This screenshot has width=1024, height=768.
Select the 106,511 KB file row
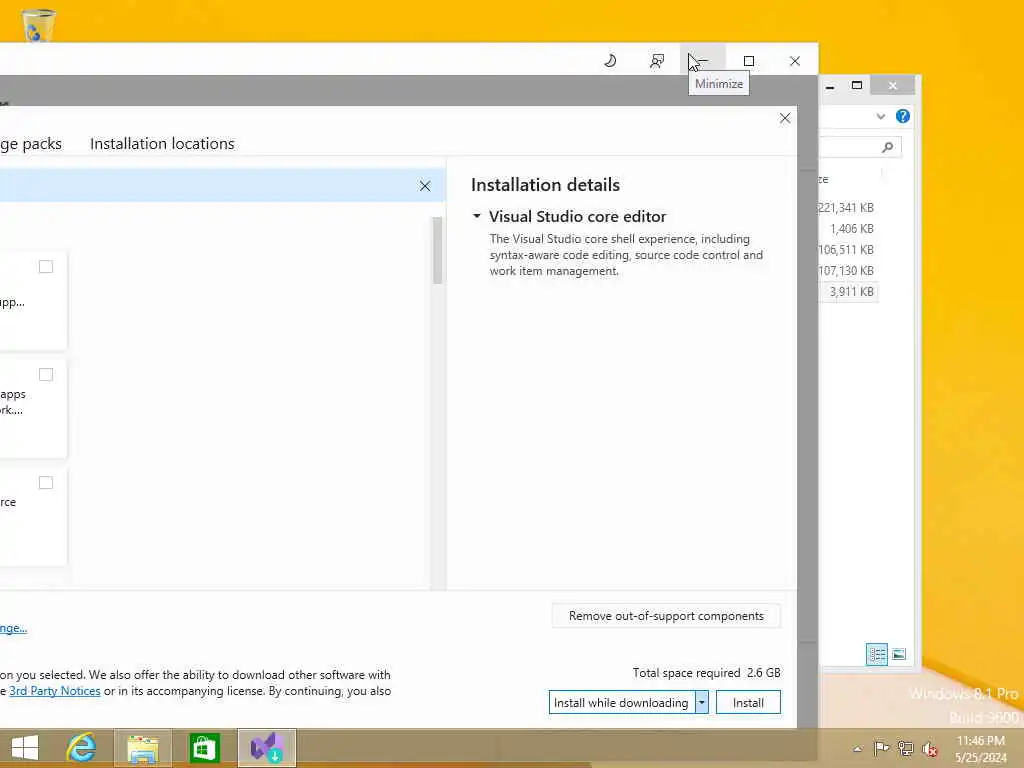pyautogui.click(x=847, y=249)
